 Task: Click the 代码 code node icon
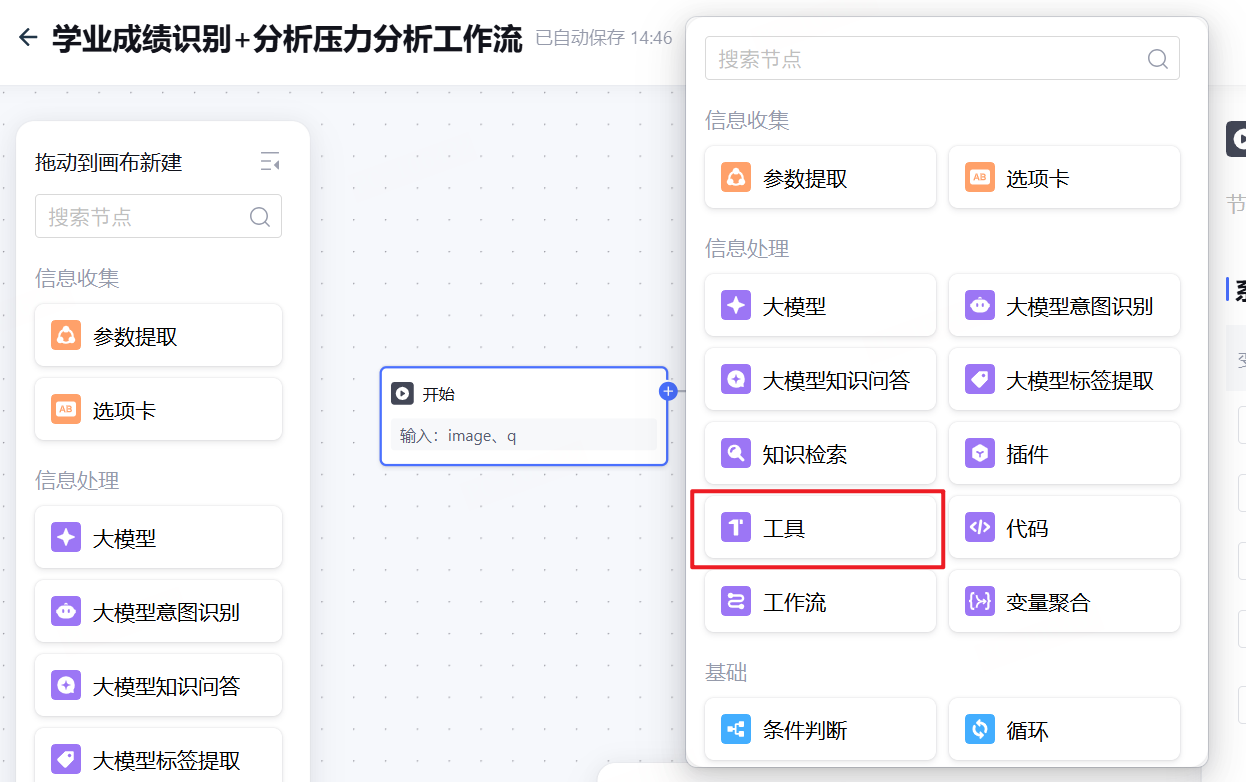point(979,527)
